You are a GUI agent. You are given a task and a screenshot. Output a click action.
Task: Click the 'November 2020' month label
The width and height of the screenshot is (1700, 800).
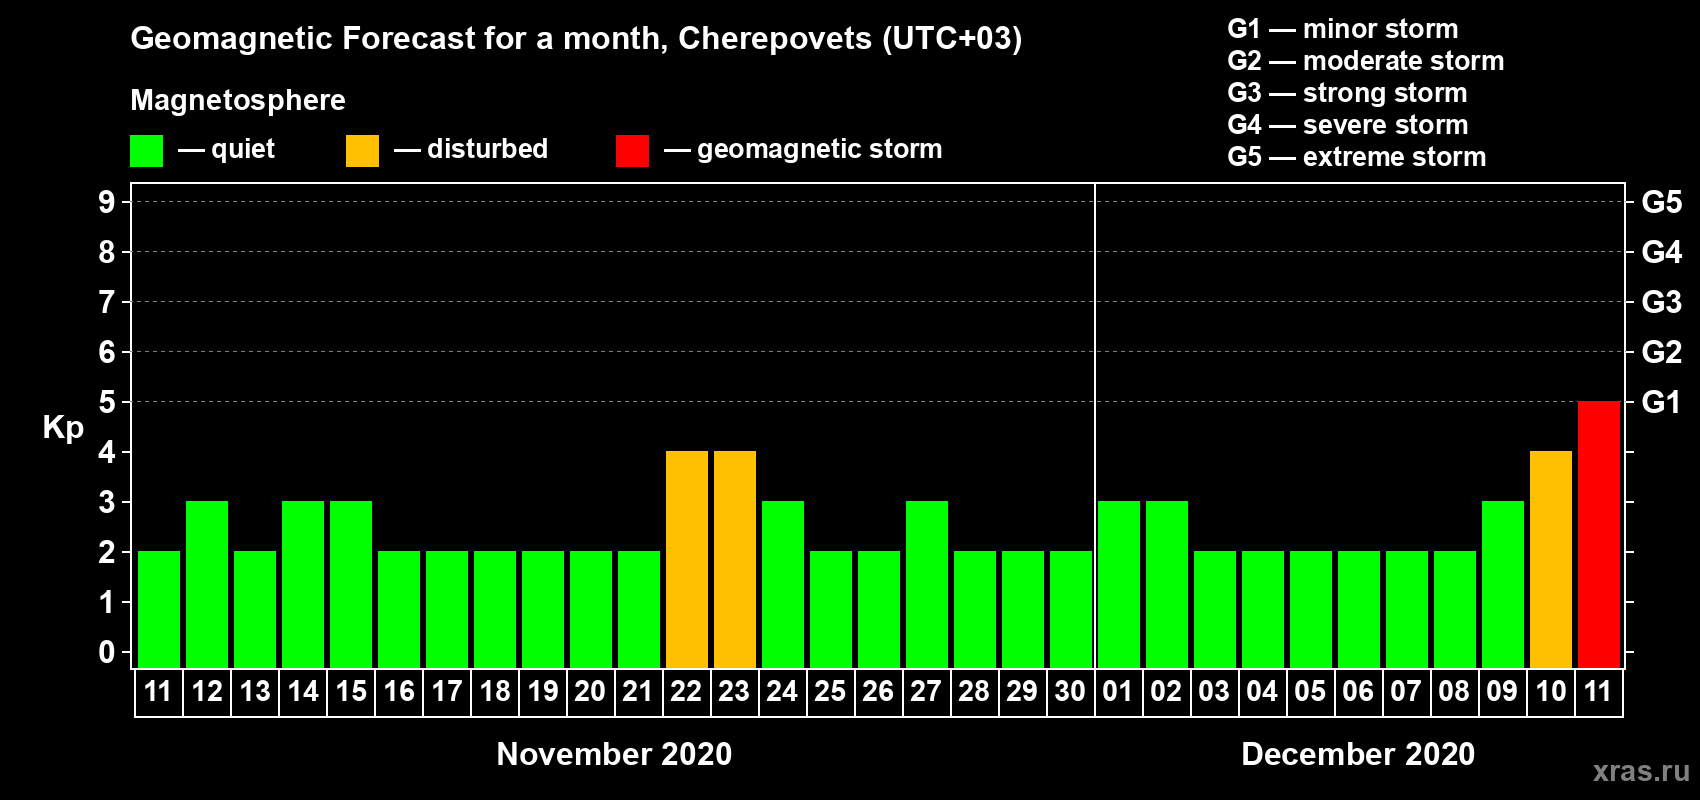[614, 754]
